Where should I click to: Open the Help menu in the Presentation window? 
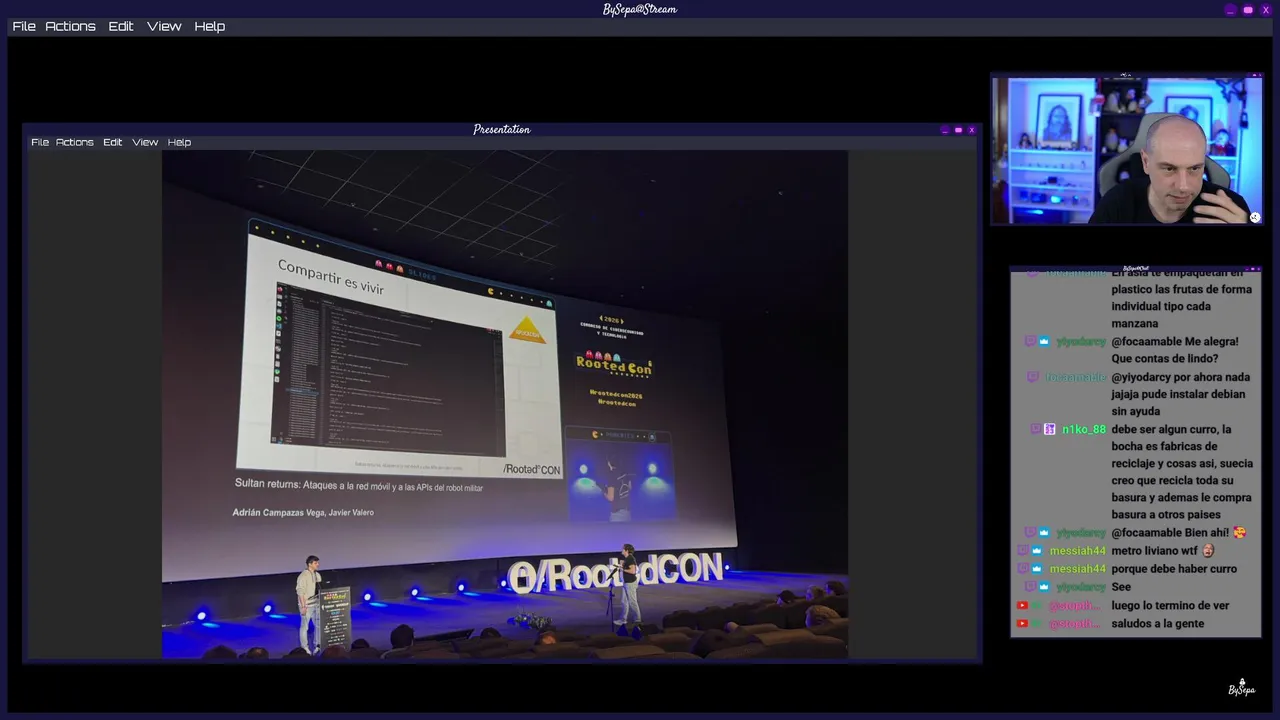coord(179,142)
